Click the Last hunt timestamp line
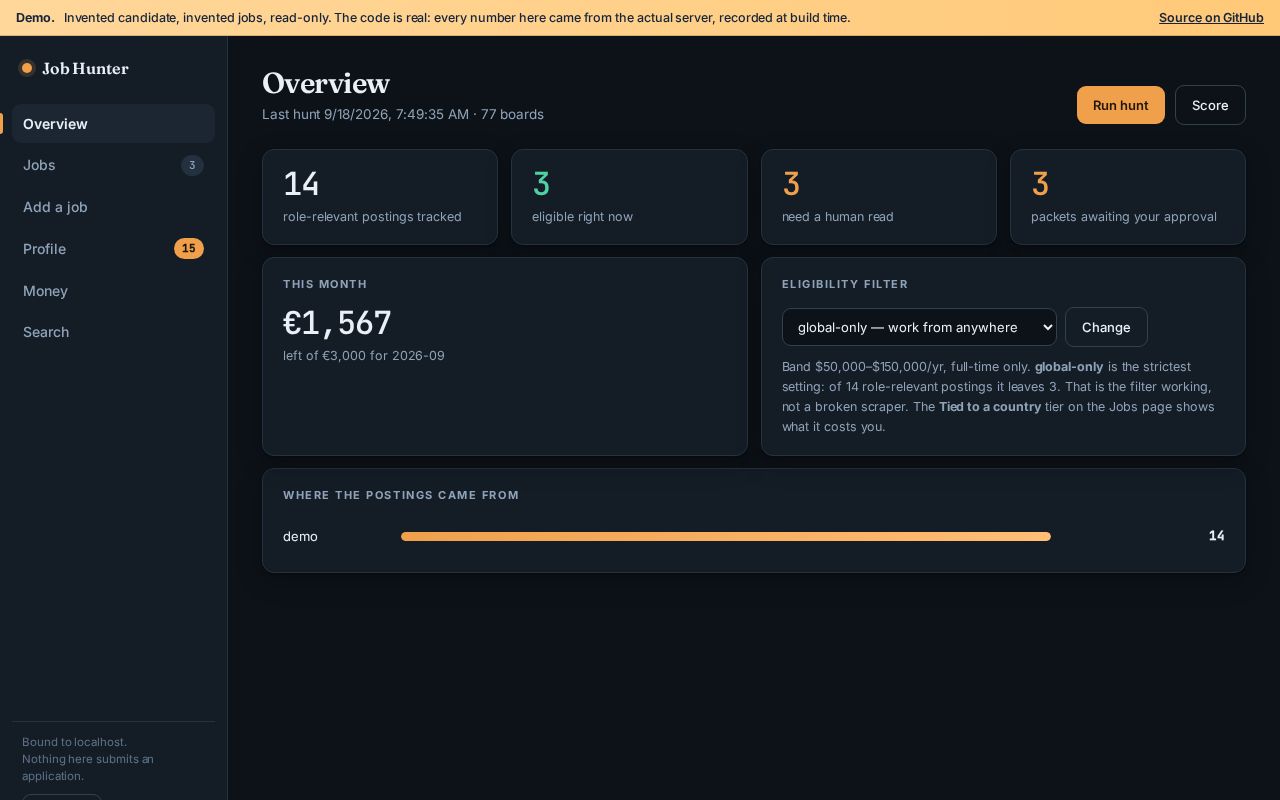Screen dimensions: 1280x800 pos(403,114)
